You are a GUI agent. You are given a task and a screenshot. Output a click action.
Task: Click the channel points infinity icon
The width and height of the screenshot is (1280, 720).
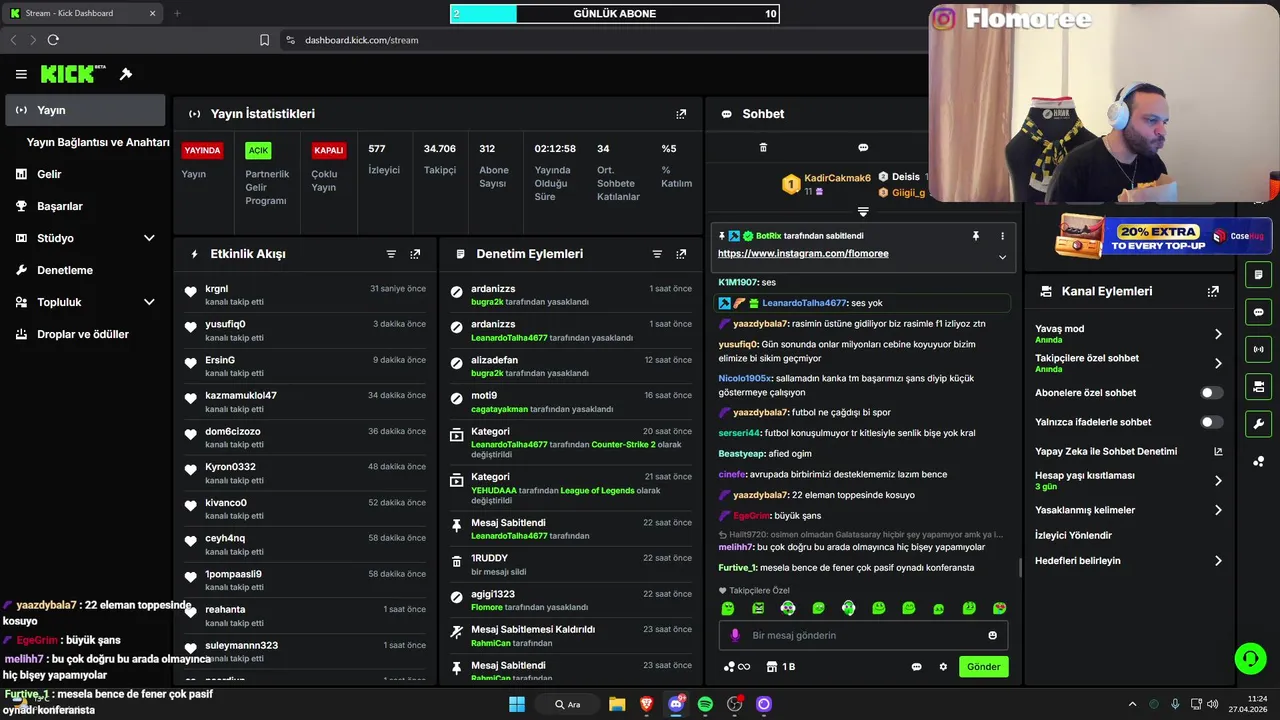[737, 667]
